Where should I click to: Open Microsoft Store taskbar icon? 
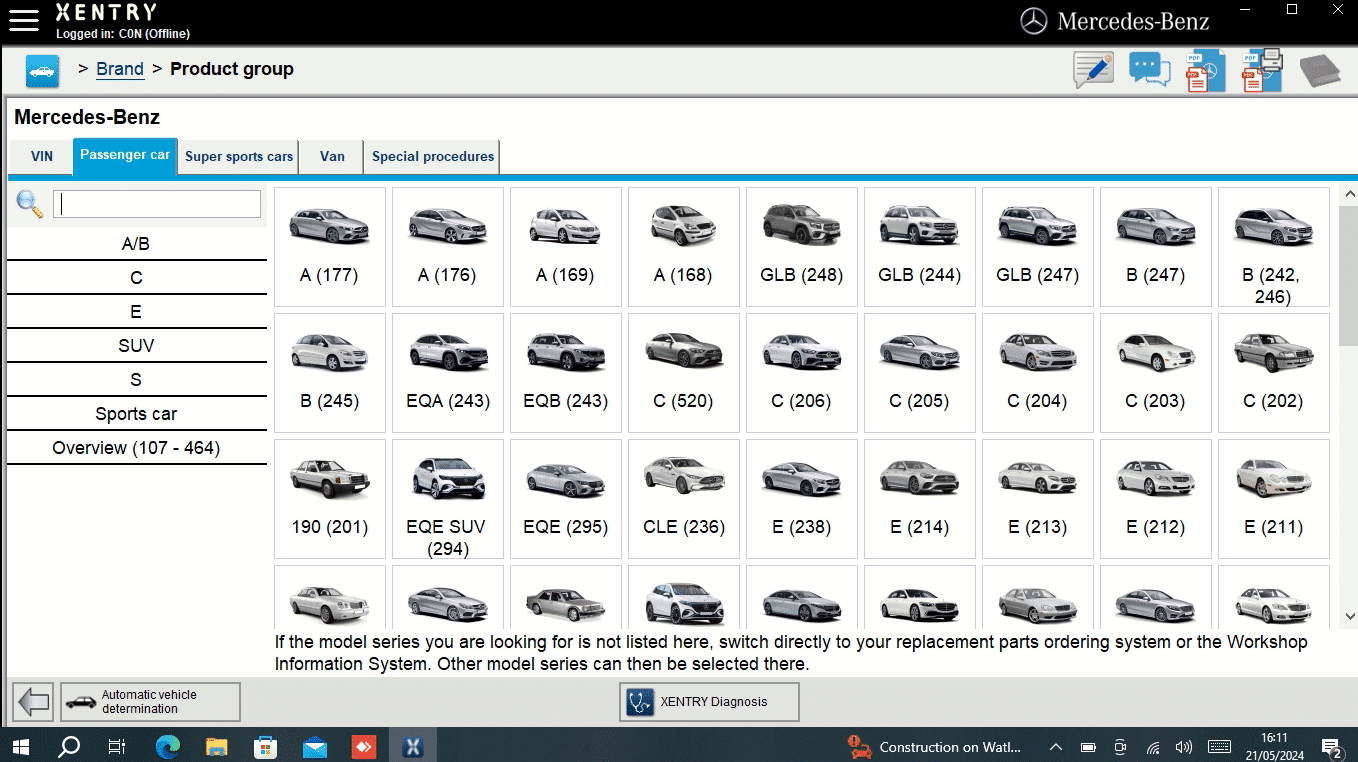coord(265,746)
